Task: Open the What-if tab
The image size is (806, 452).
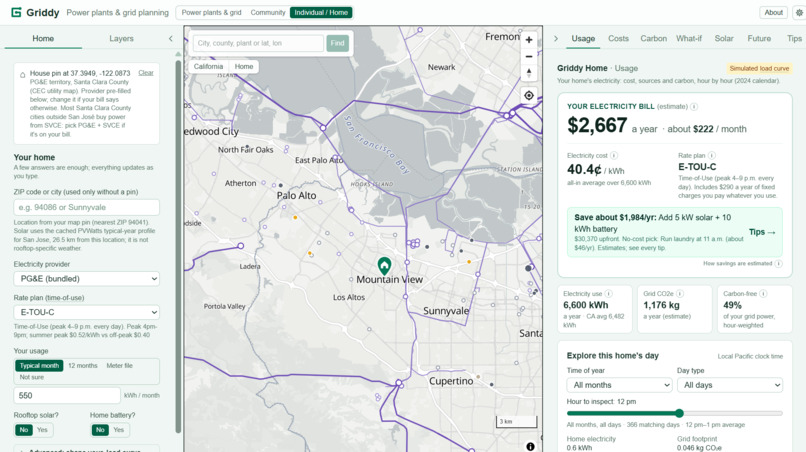Action: [689, 39]
